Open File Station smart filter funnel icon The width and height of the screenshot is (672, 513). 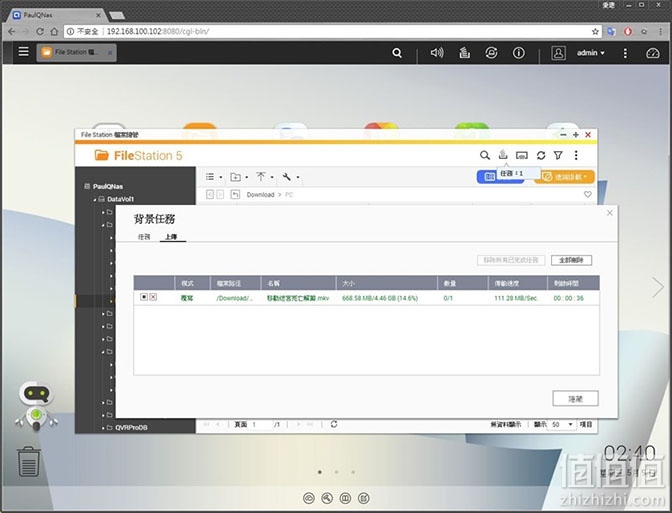click(x=558, y=155)
